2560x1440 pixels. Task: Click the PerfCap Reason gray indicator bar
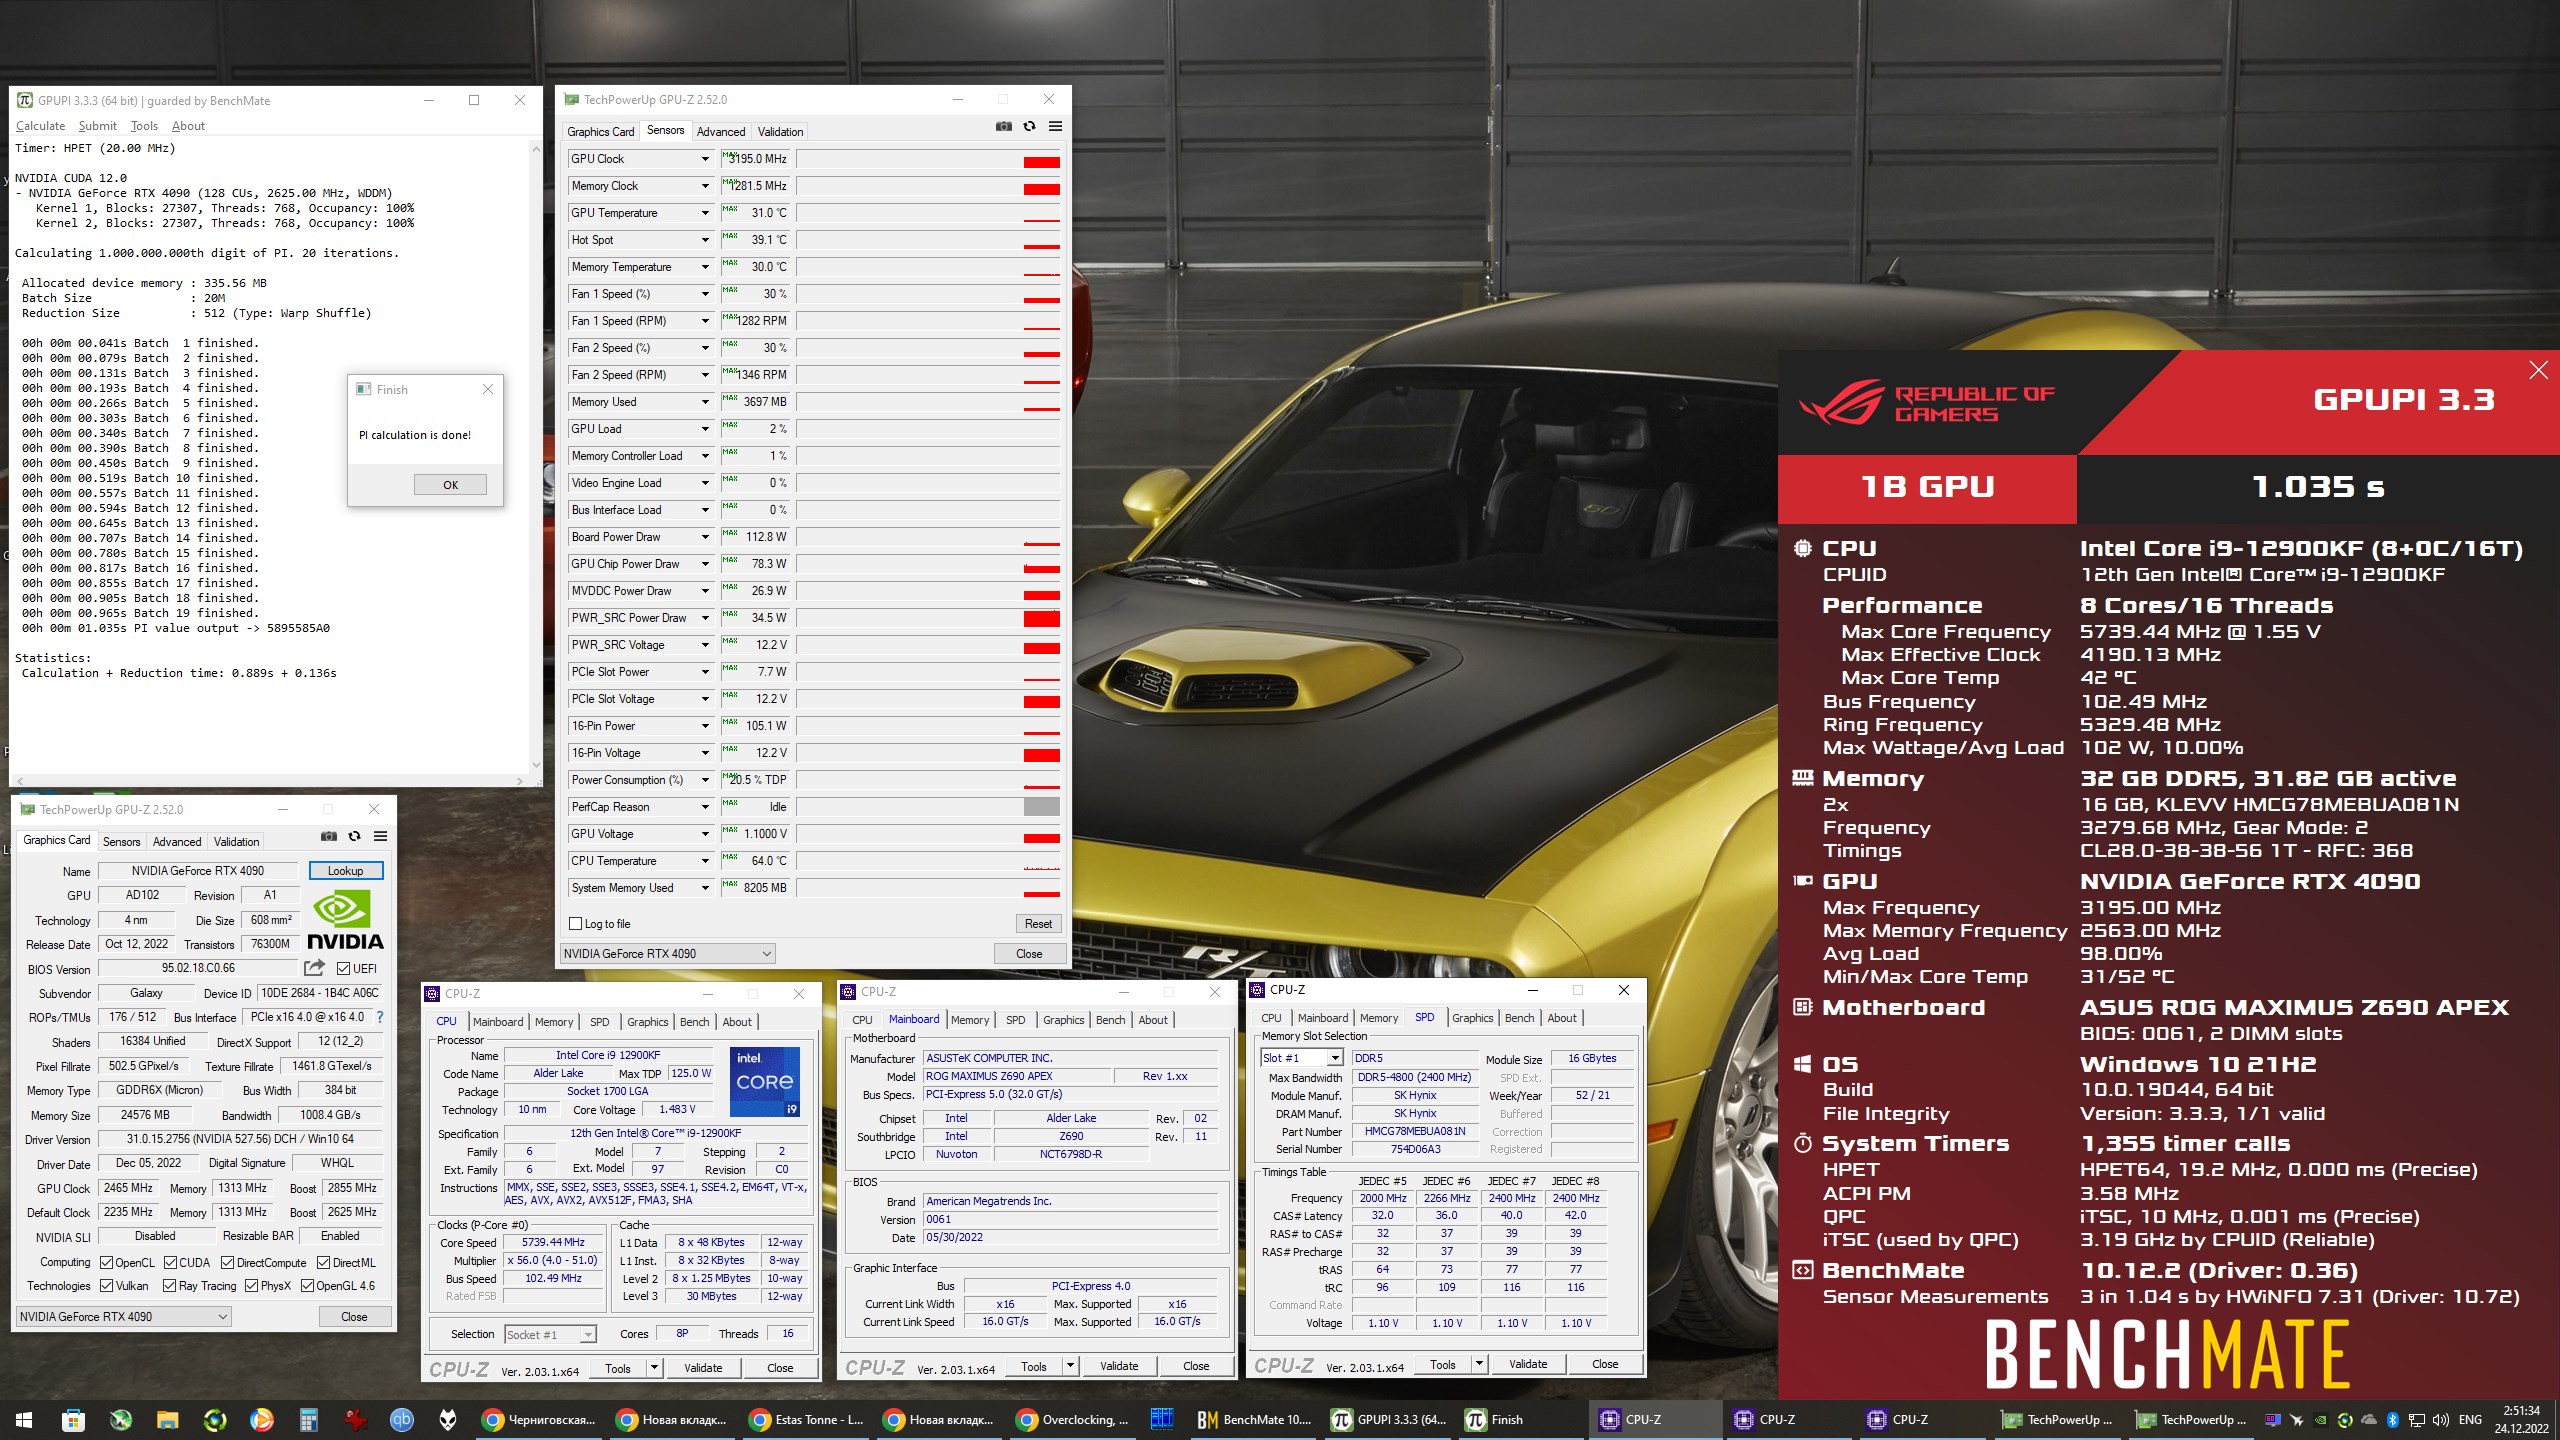(1041, 807)
